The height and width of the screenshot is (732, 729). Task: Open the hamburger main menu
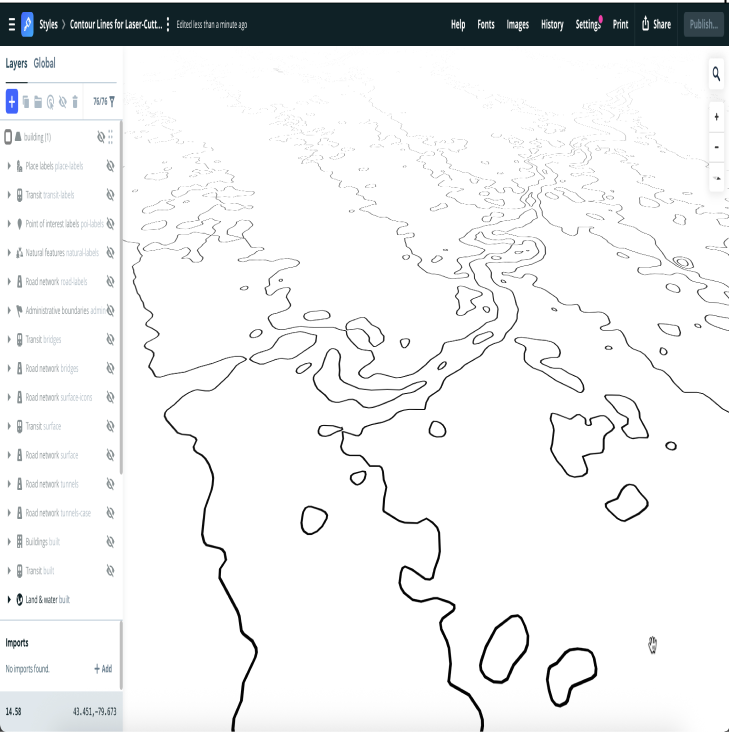pos(12,24)
